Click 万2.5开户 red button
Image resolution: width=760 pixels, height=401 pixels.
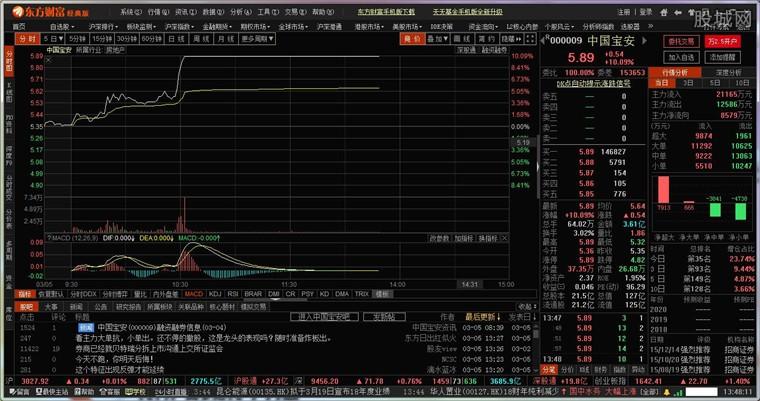click(723, 42)
